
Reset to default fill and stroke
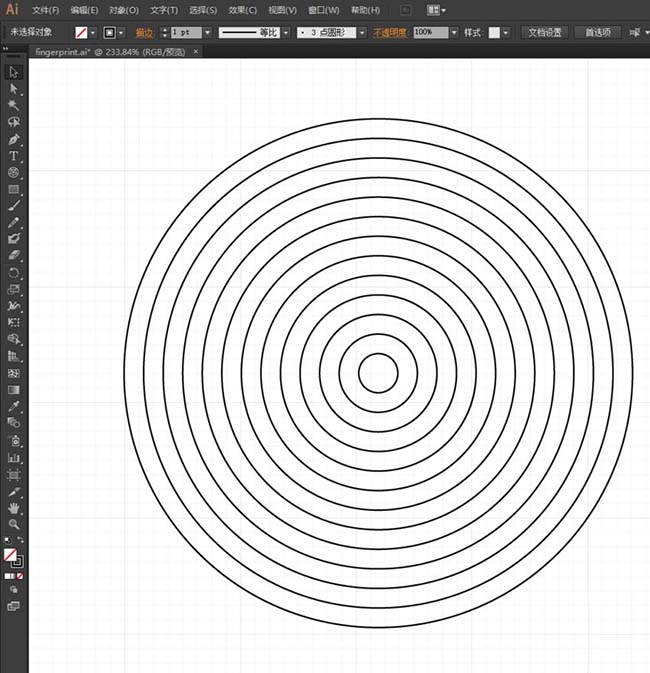[7, 541]
